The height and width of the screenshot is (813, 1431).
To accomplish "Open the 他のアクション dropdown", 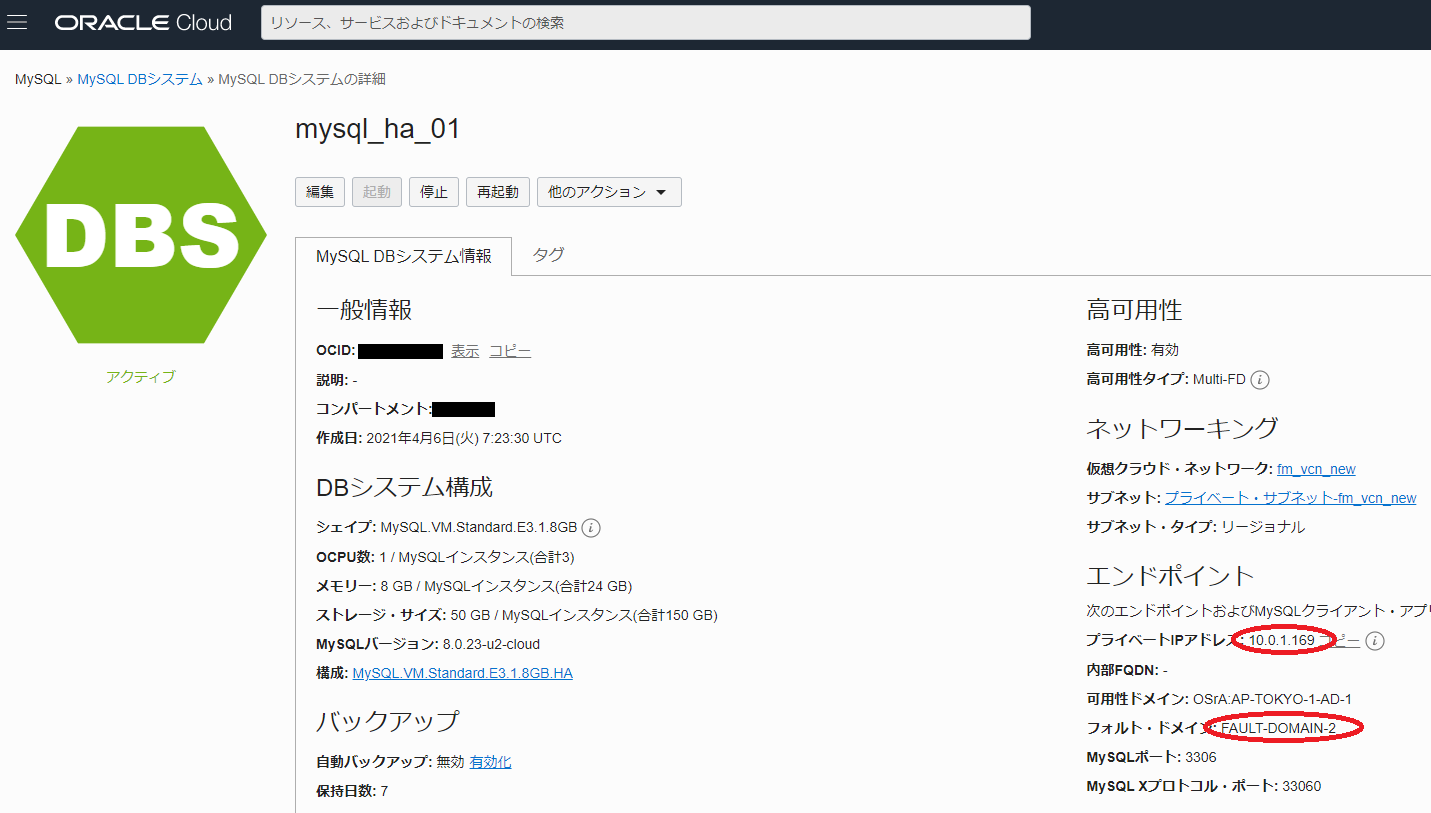I will 609,192.
